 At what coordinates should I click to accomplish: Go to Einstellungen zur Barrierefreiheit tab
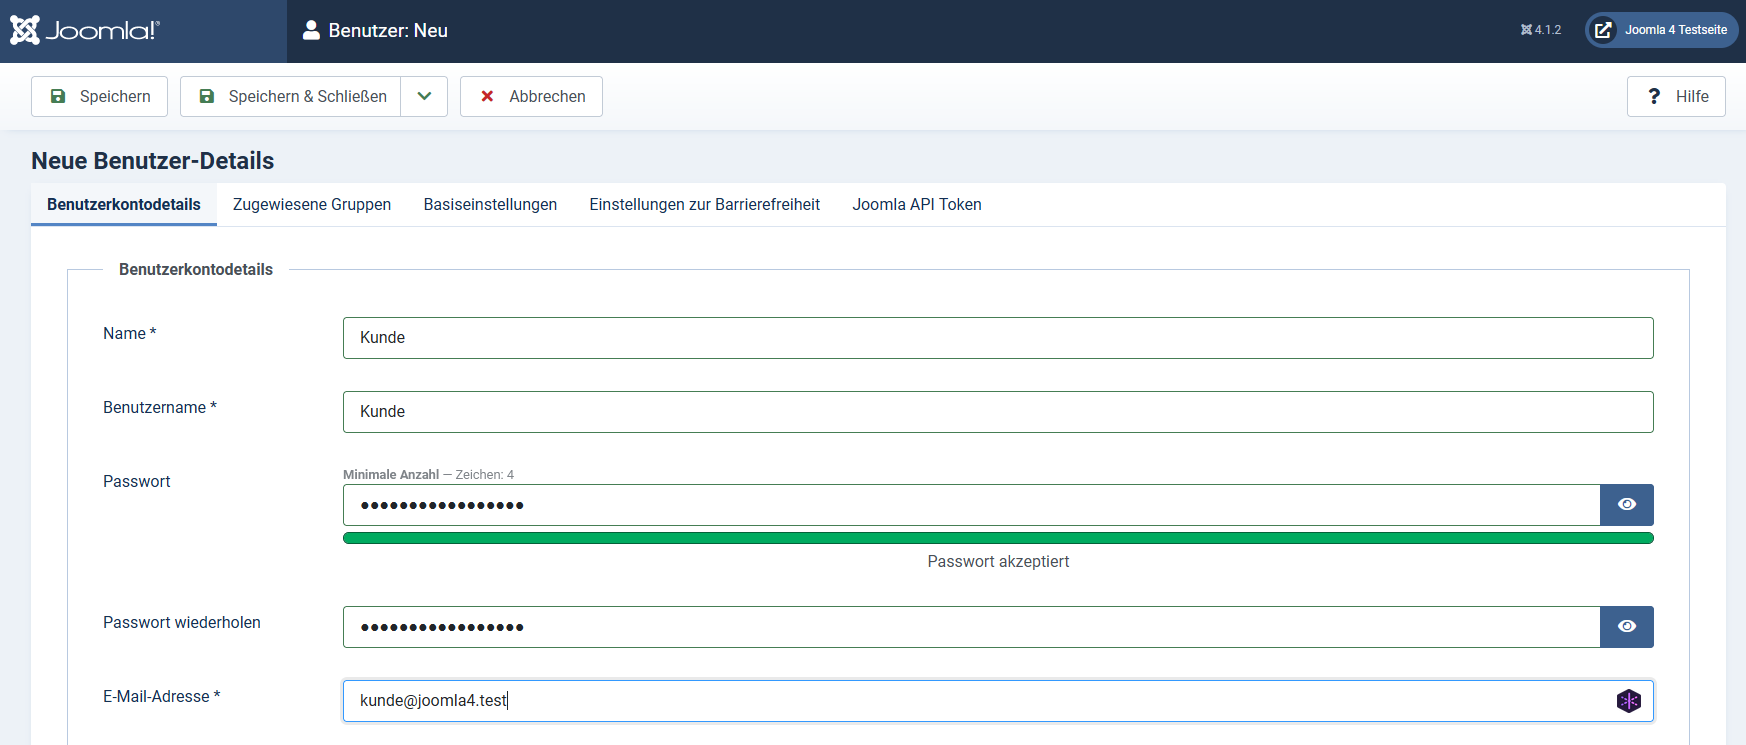point(704,204)
